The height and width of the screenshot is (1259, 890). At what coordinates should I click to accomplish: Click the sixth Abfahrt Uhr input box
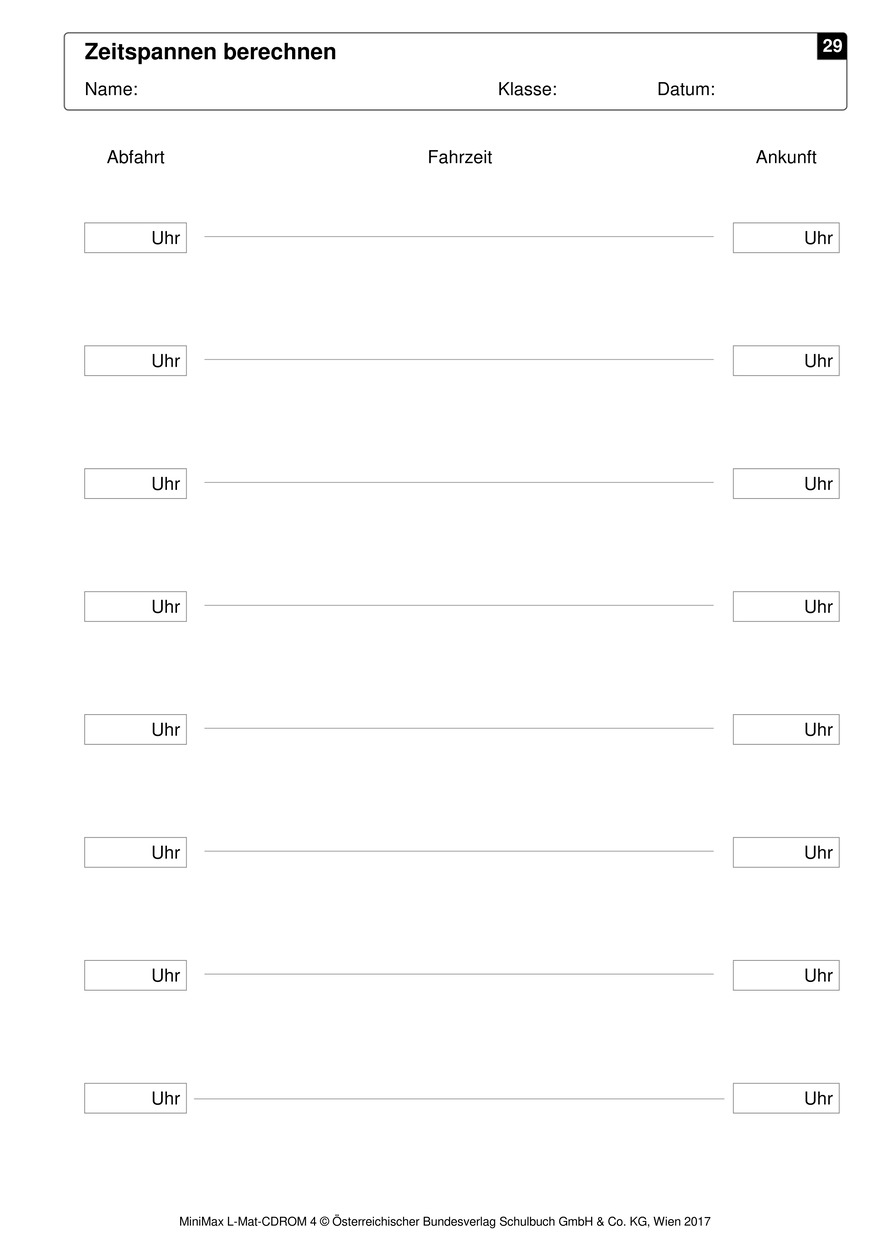tap(135, 853)
